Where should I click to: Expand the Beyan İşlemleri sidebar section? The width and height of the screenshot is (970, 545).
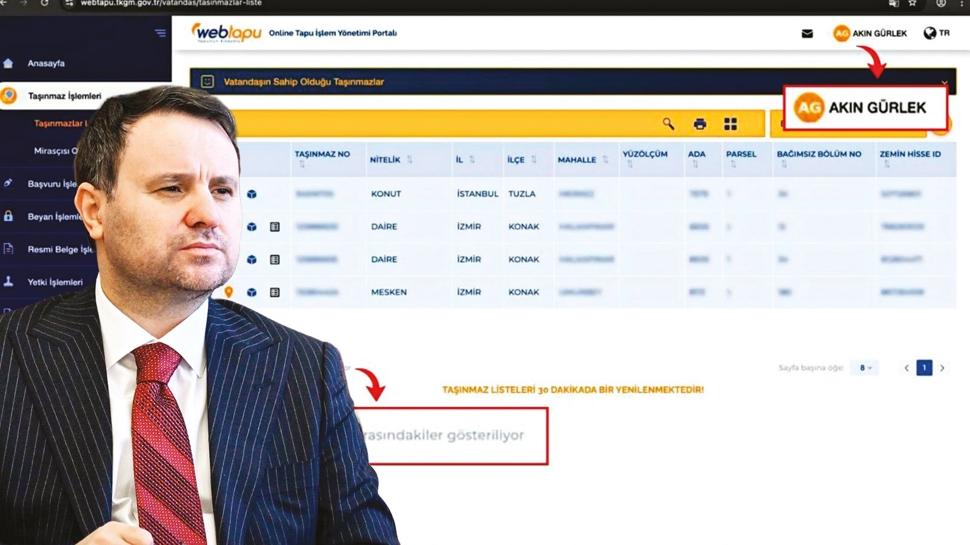click(x=55, y=216)
